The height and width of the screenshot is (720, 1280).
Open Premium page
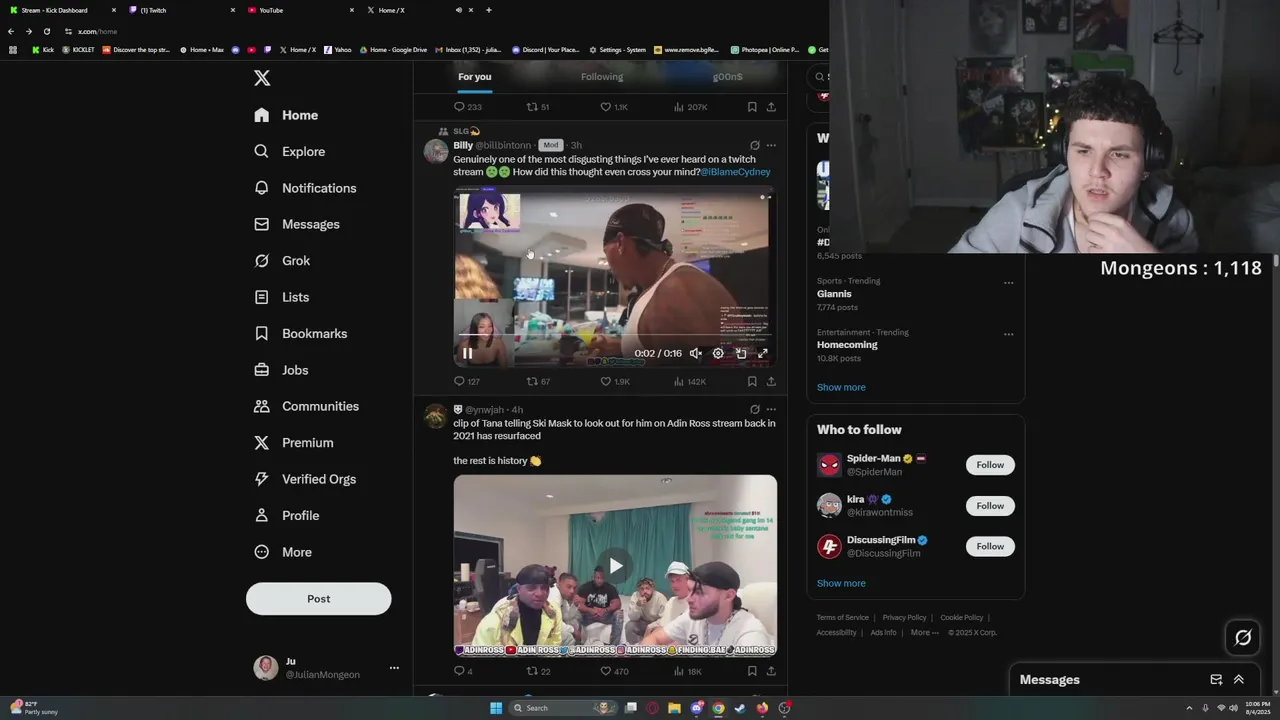click(294, 442)
